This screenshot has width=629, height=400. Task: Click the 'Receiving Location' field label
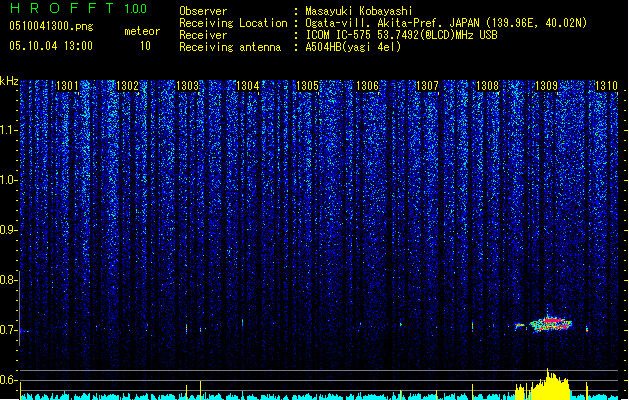[x=233, y=23]
